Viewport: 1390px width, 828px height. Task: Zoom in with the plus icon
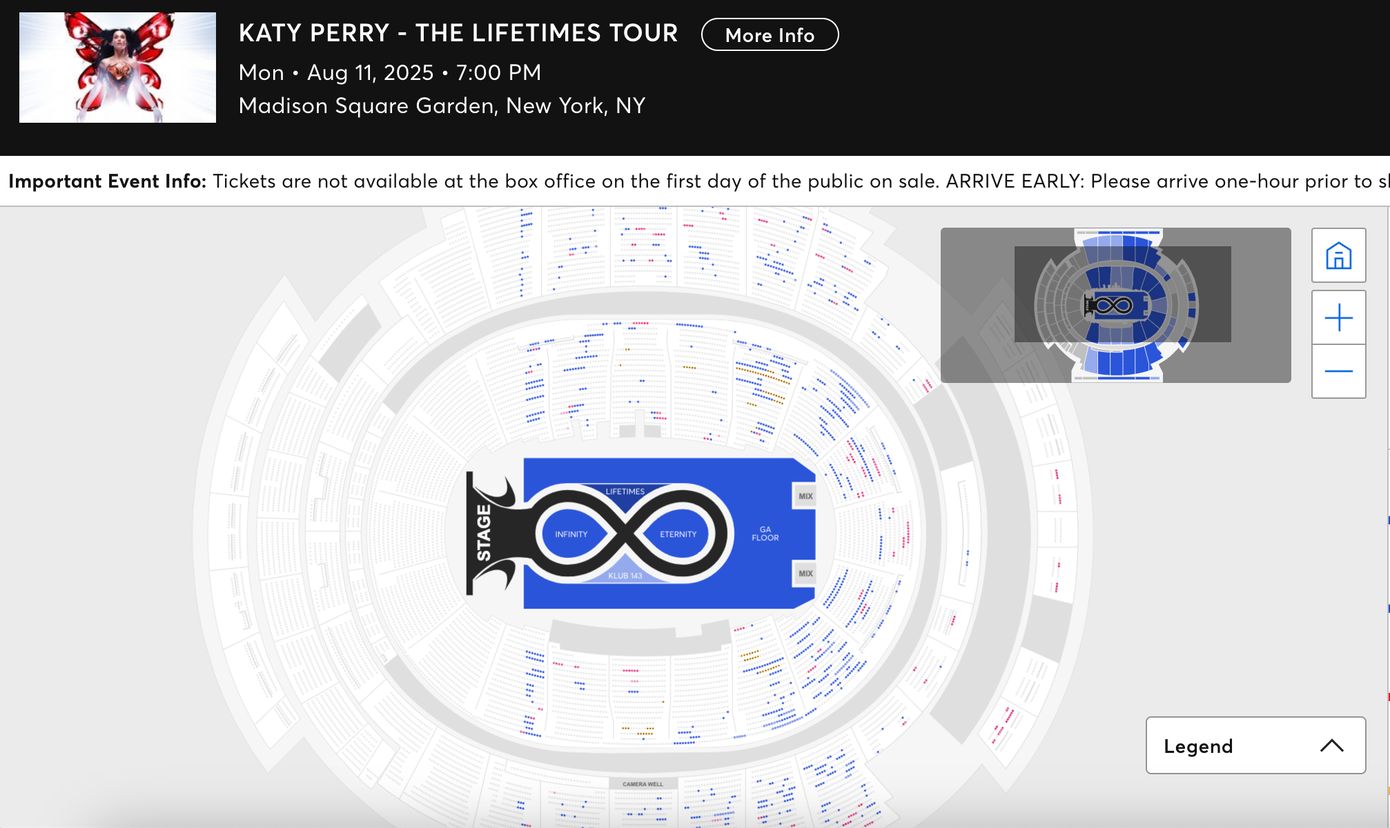point(1338,318)
